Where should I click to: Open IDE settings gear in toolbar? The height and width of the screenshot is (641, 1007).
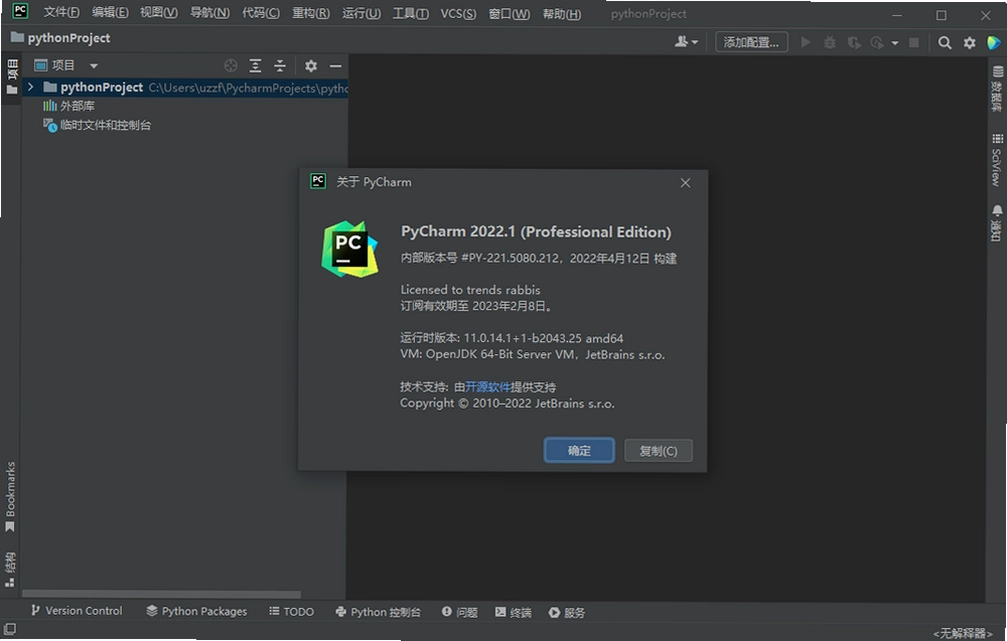tap(969, 42)
